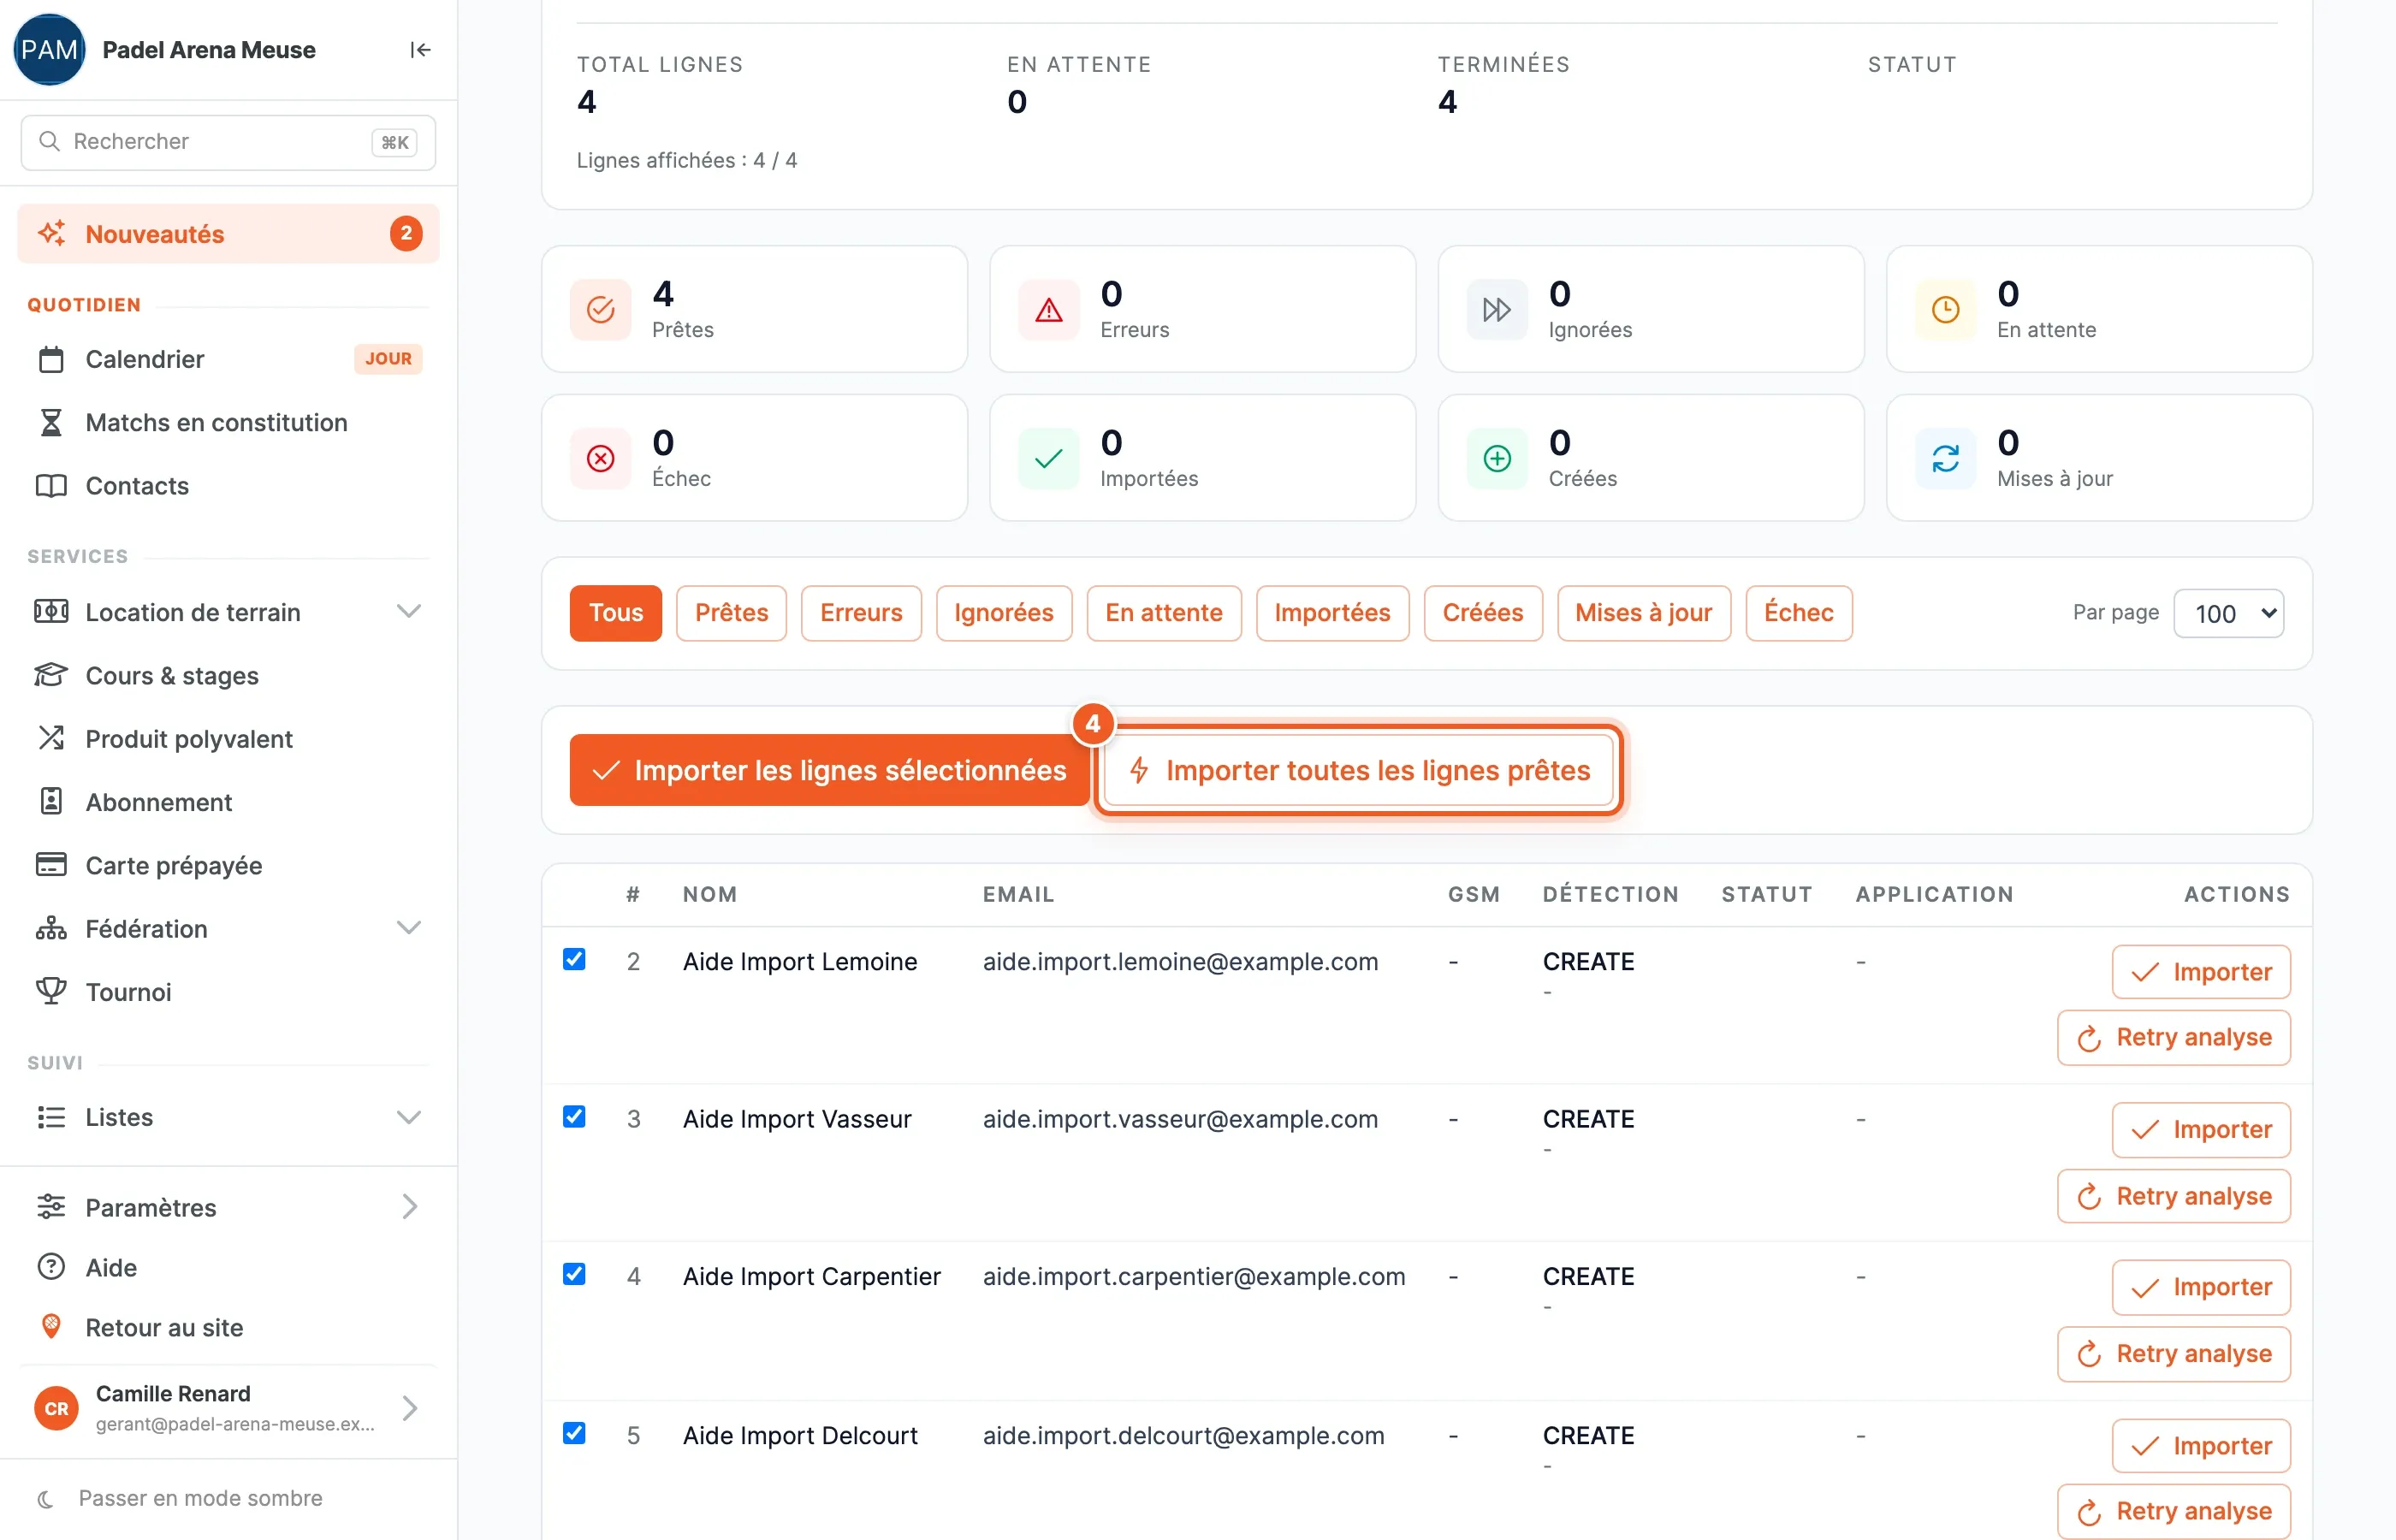This screenshot has width=2396, height=1540.
Task: Click the Aide question mark icon
Action: (x=51, y=1267)
